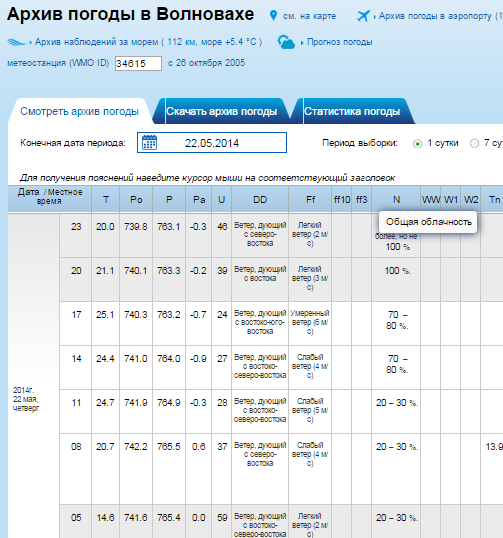Click temperature 14.6 in hour 05 row
The width and height of the screenshot is (503, 538).
coord(105,517)
